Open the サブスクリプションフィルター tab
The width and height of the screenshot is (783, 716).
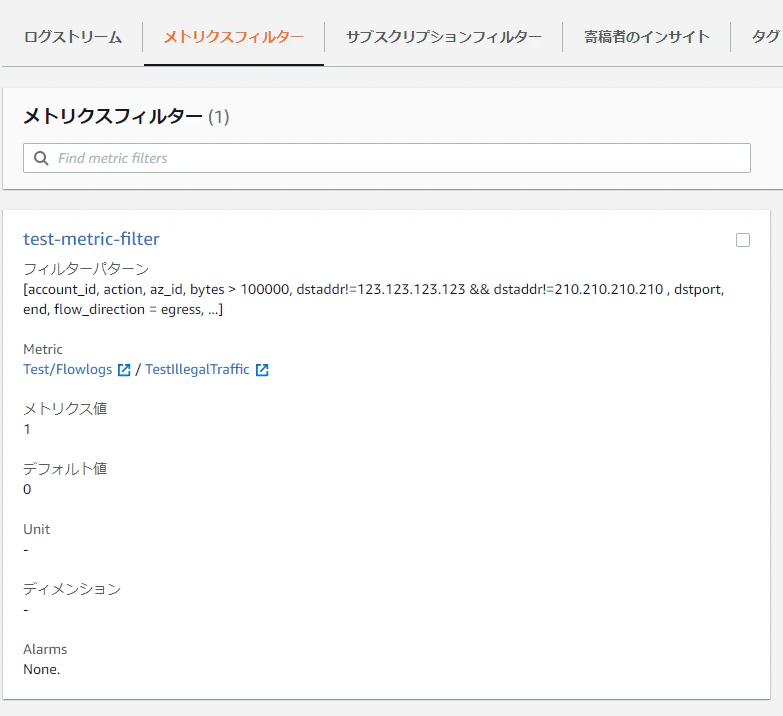[443, 37]
